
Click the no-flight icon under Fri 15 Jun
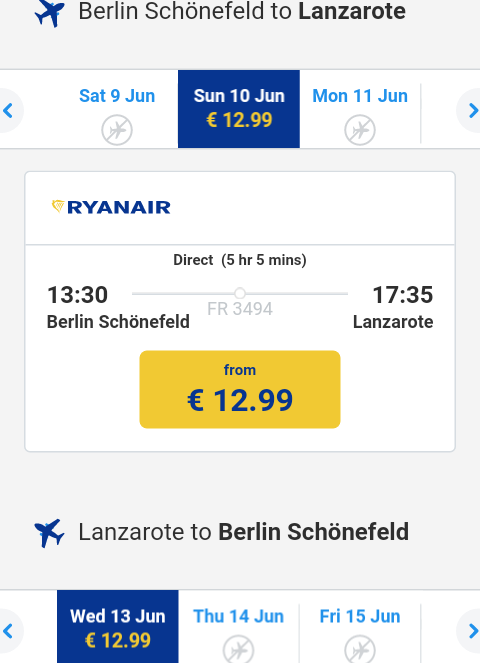359,649
